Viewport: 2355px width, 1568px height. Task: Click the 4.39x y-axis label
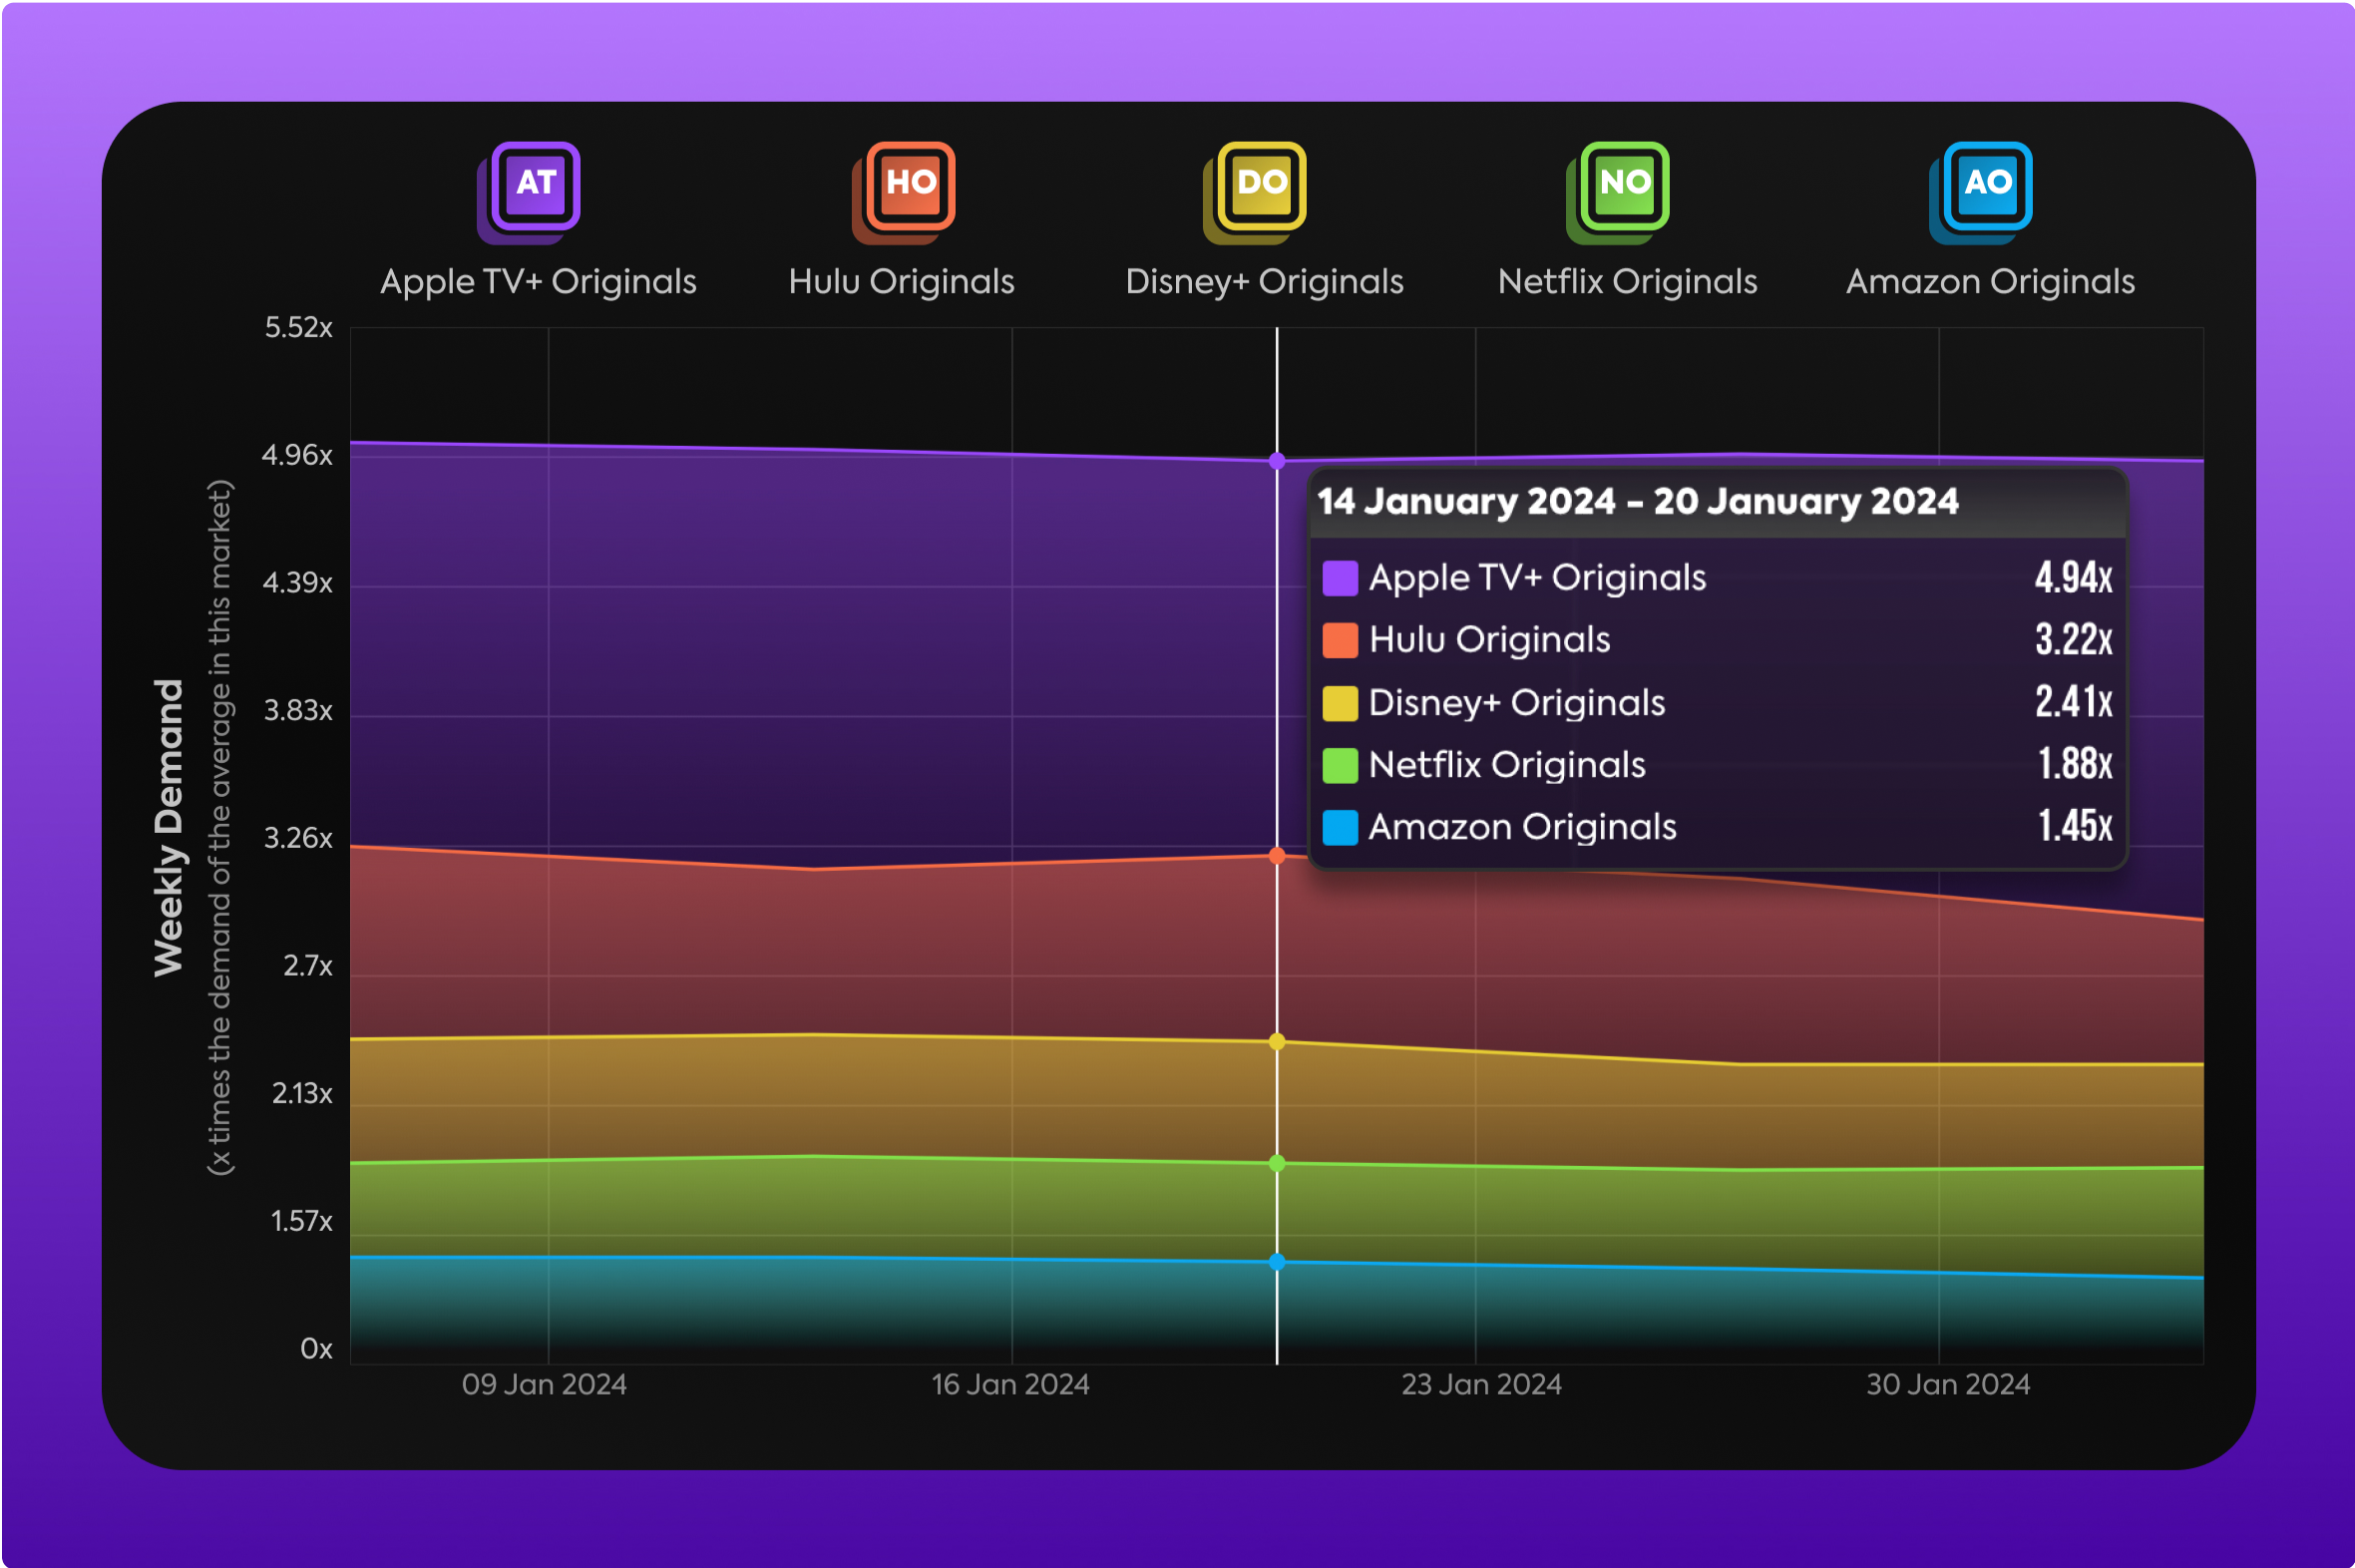(x=297, y=583)
